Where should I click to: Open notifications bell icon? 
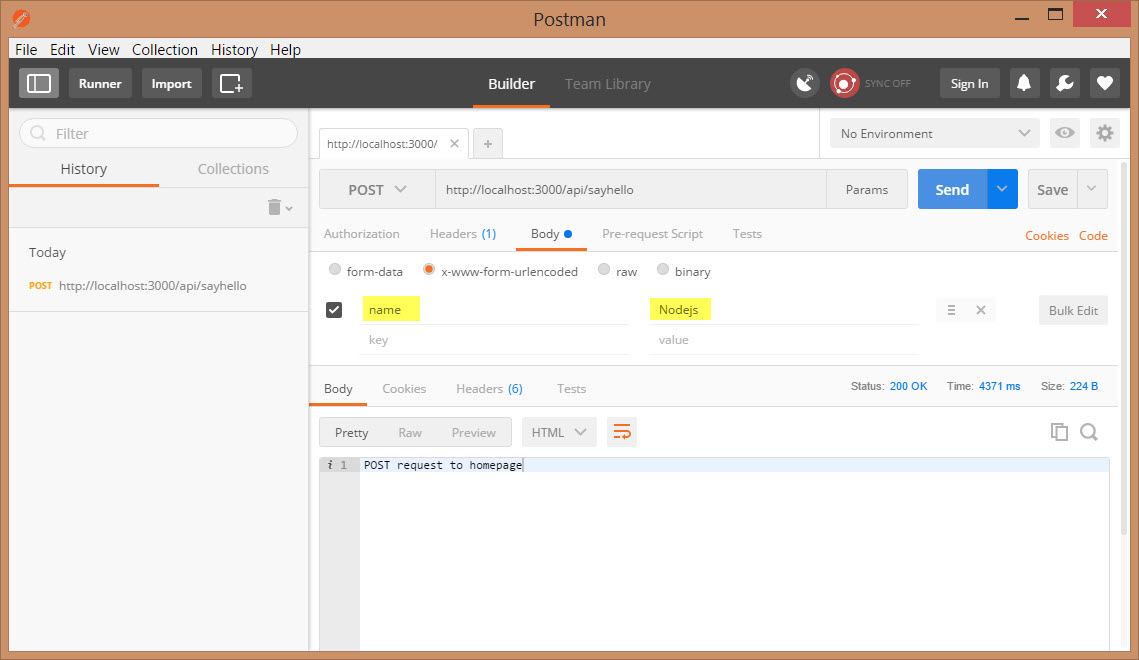(1024, 83)
